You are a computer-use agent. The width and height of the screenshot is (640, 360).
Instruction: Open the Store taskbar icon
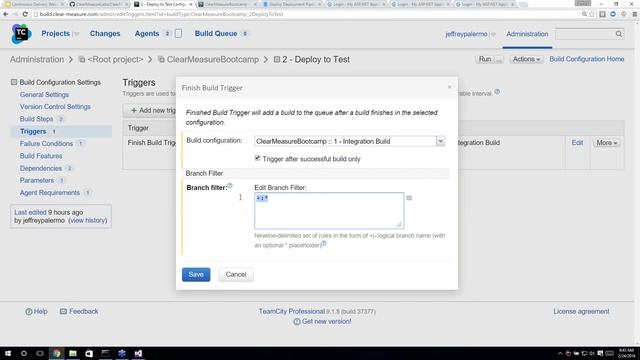(x=89, y=353)
